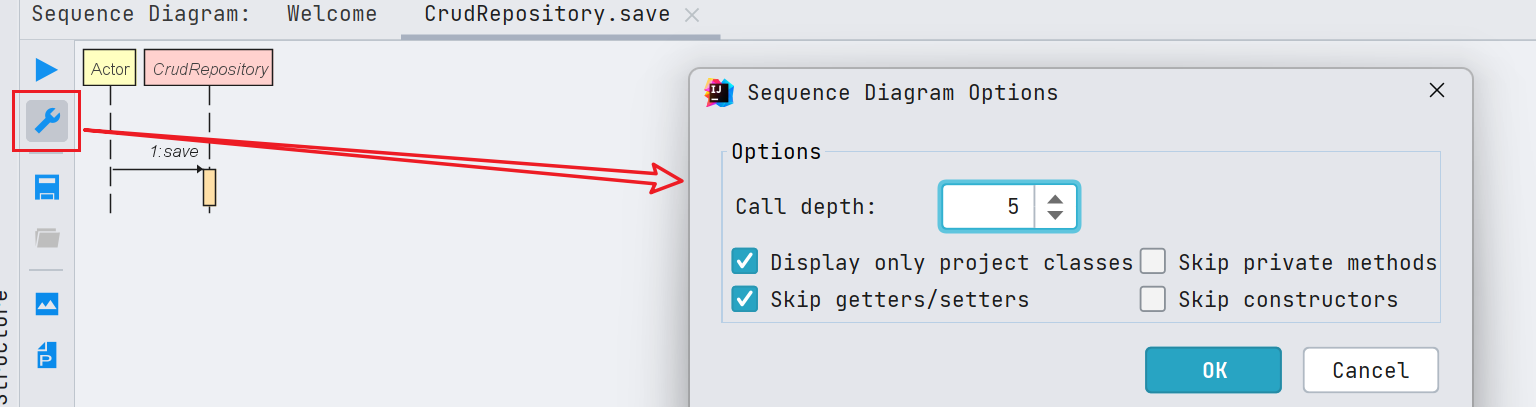Click the PlantUML export file icon
The width and height of the screenshot is (1536, 407).
pos(47,354)
